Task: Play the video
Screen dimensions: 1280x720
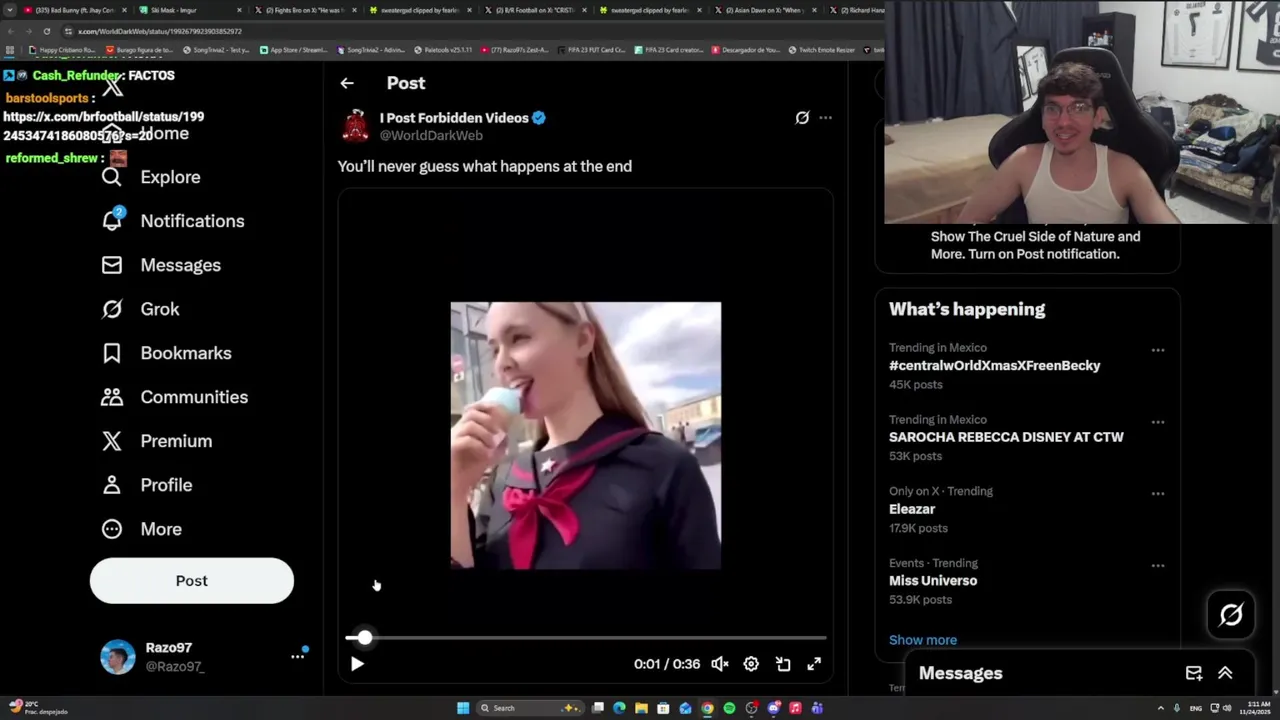Action: click(x=357, y=664)
